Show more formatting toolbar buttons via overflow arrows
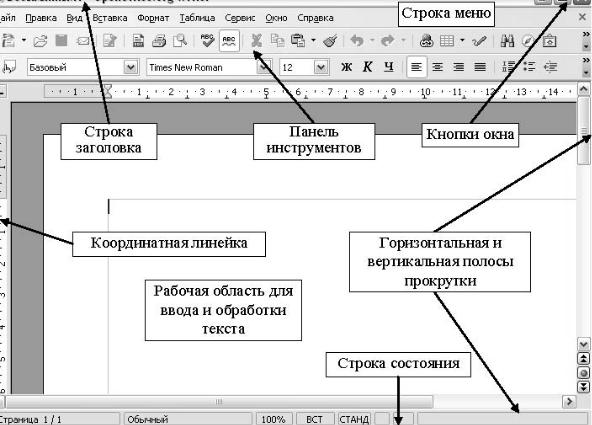 (586, 60)
